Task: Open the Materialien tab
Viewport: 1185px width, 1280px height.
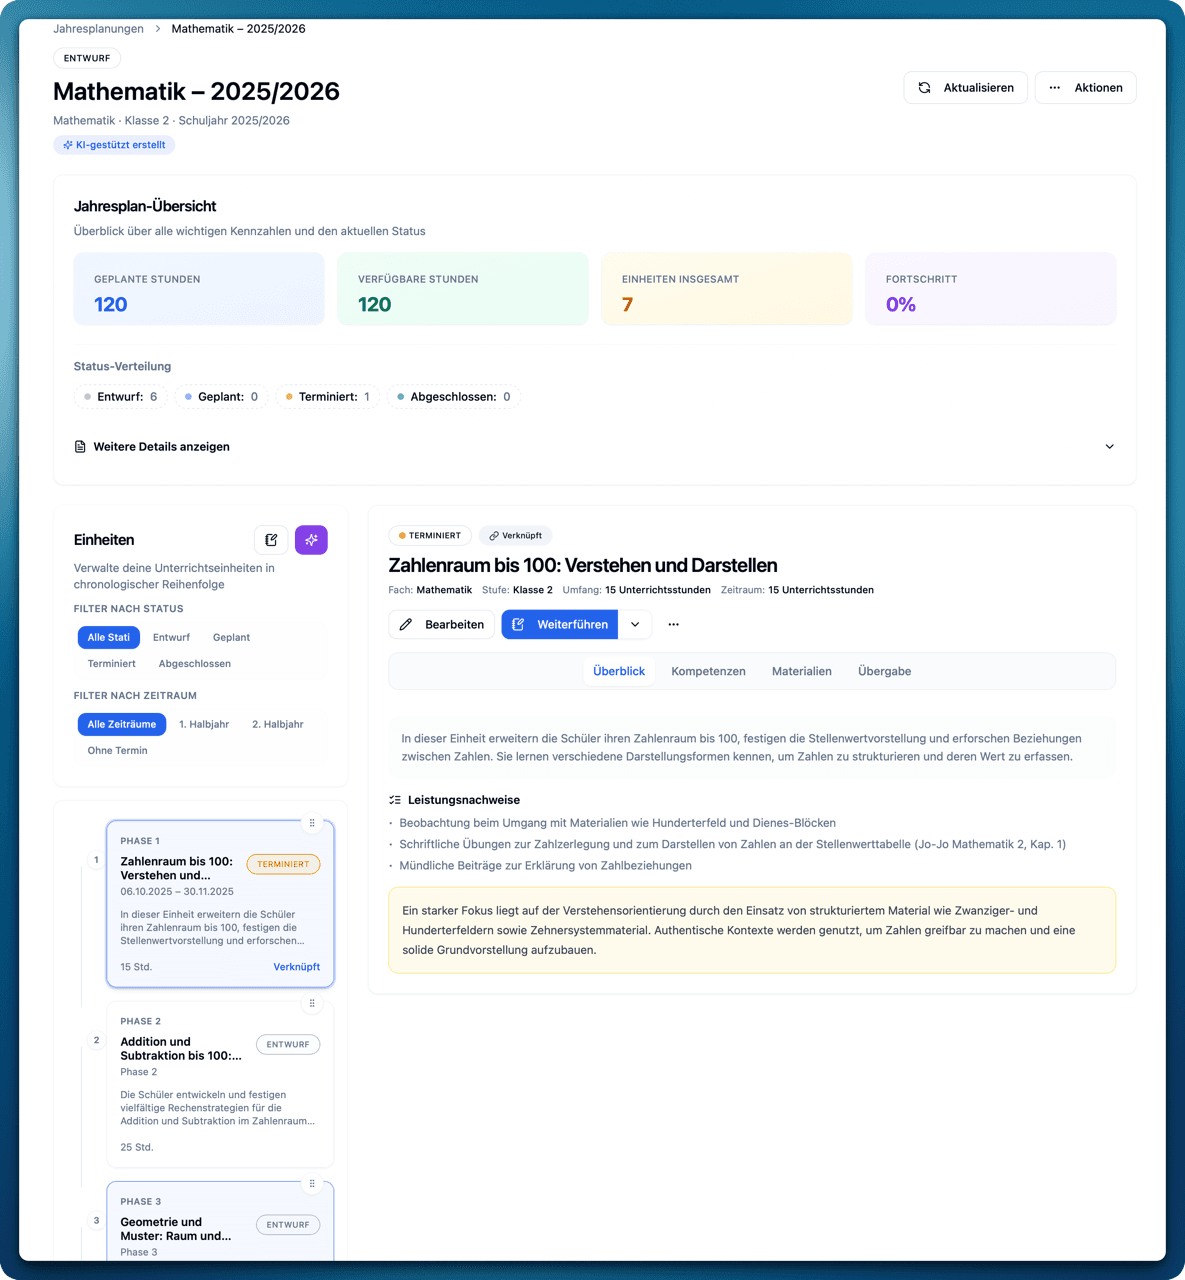Action: pyautogui.click(x=801, y=671)
